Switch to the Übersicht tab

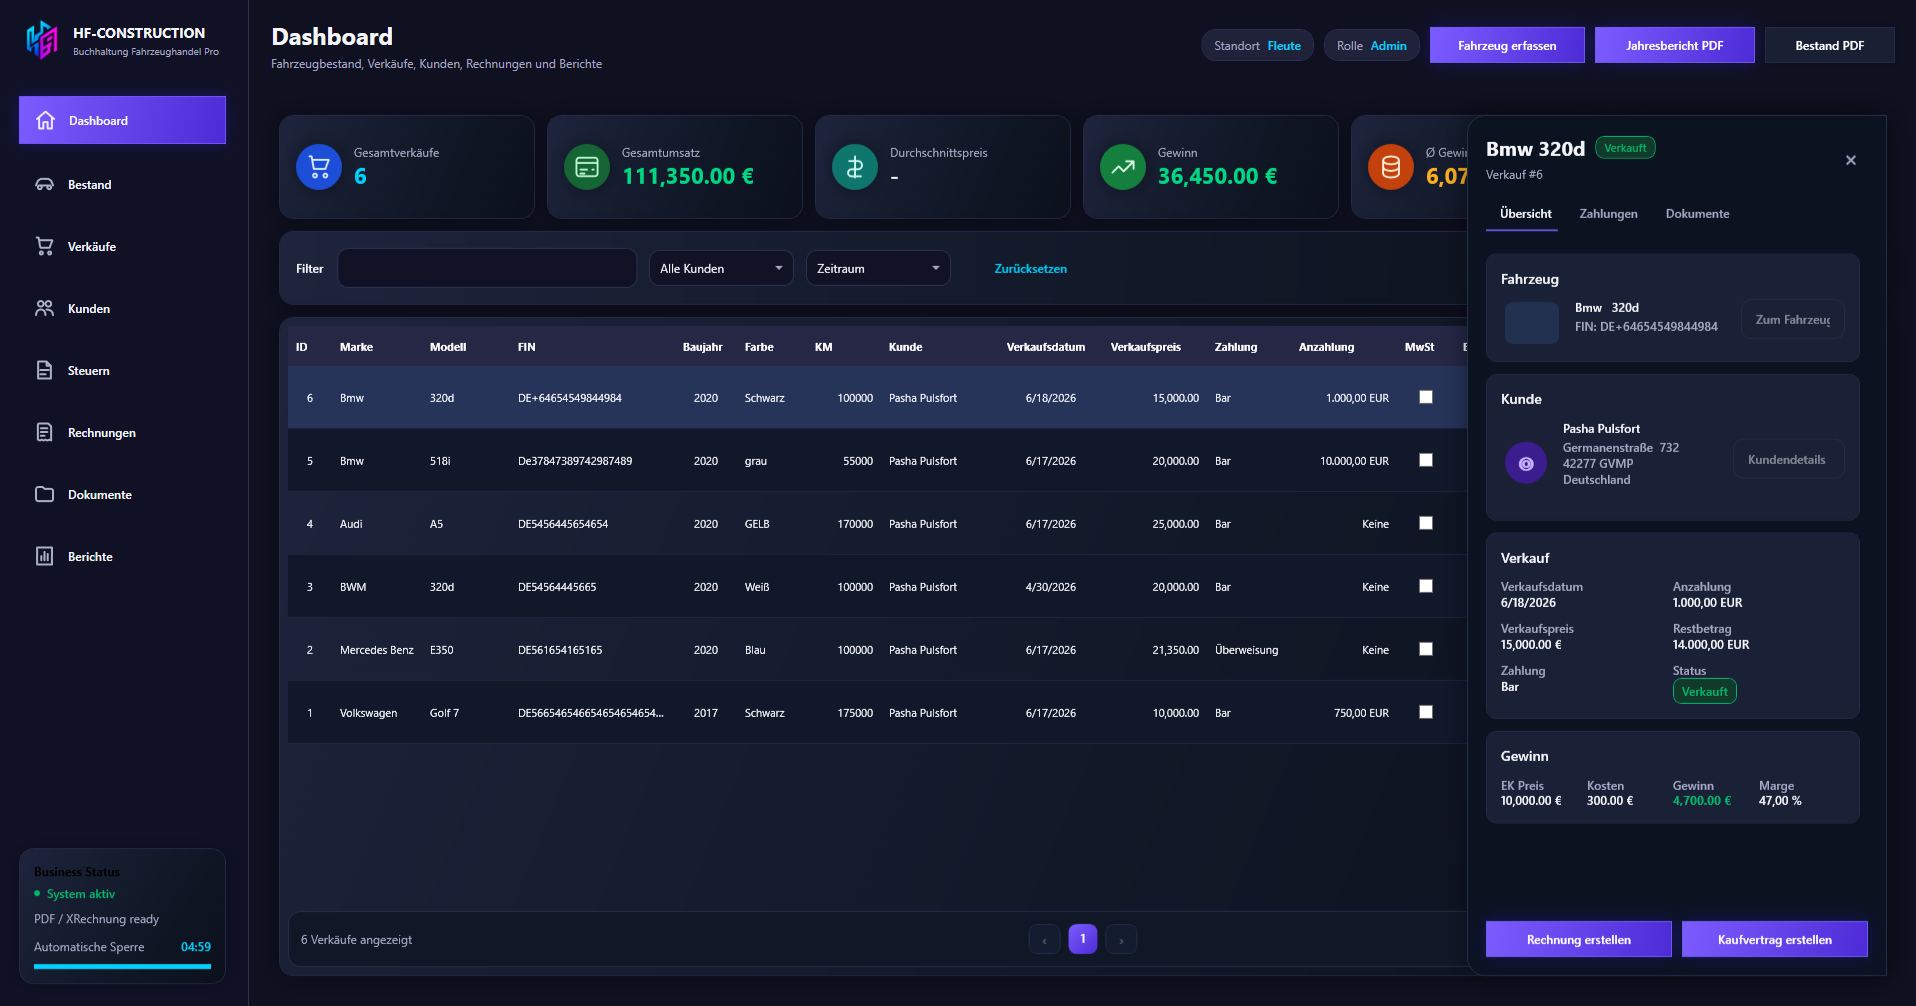(x=1525, y=214)
